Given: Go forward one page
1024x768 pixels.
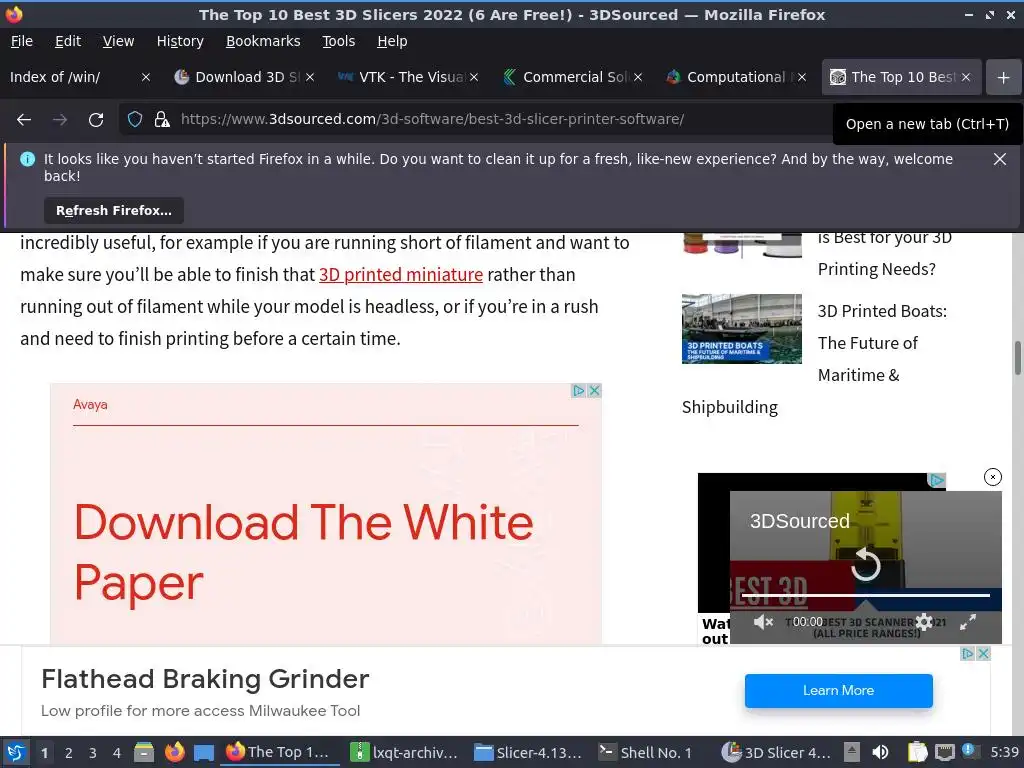Looking at the screenshot, I should point(60,120).
